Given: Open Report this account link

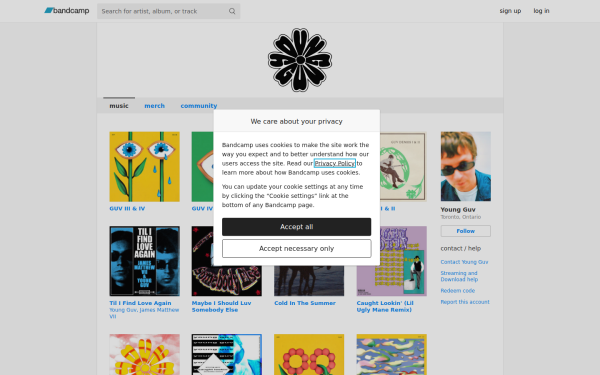Looking at the screenshot, I should pos(465,302).
